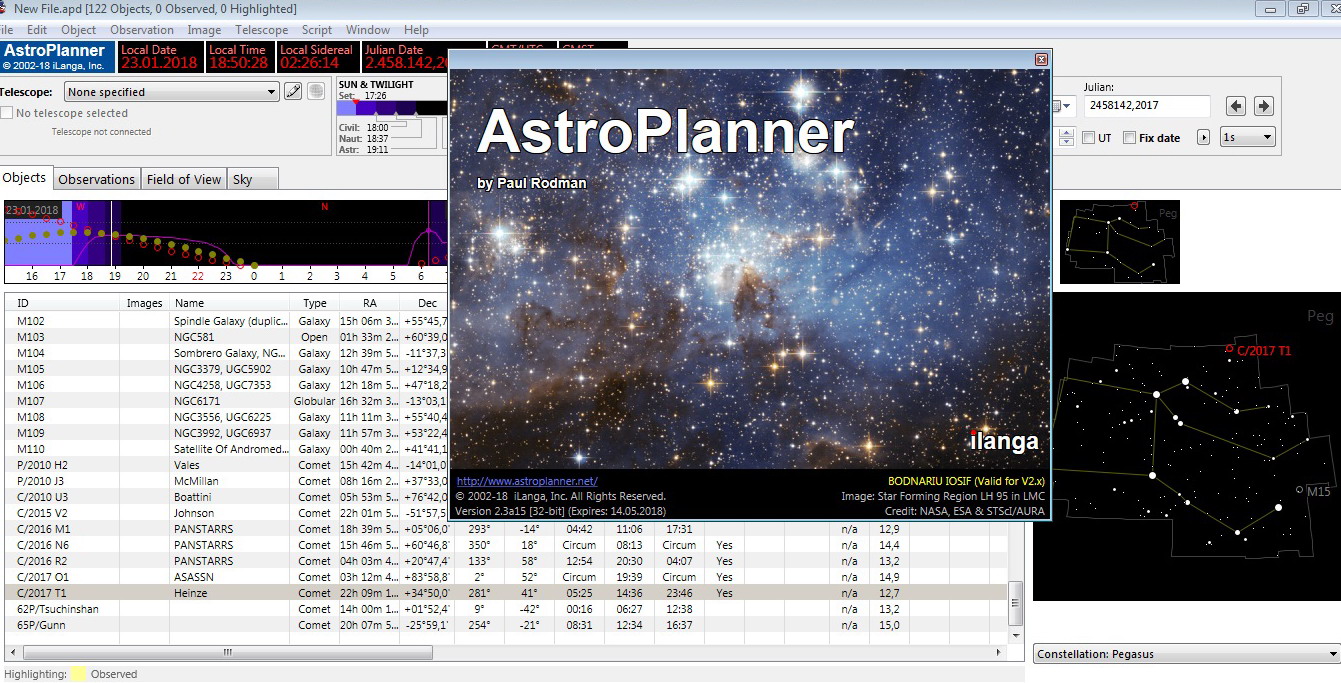Click the pencil icon to edit telescope

(293, 92)
